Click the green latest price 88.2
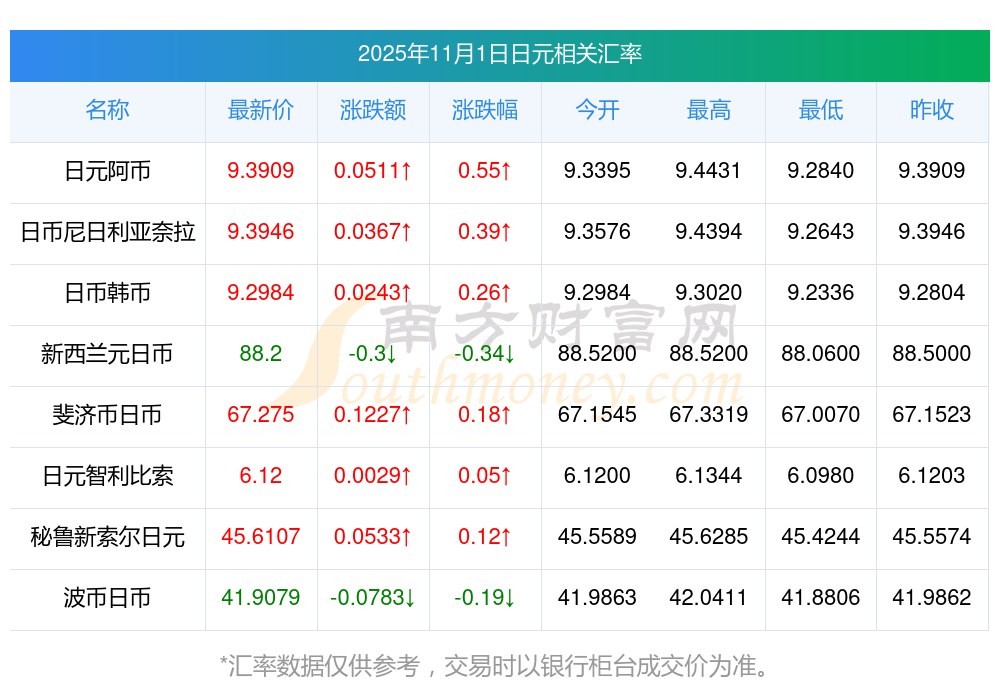The height and width of the screenshot is (697, 1000). coord(261,354)
